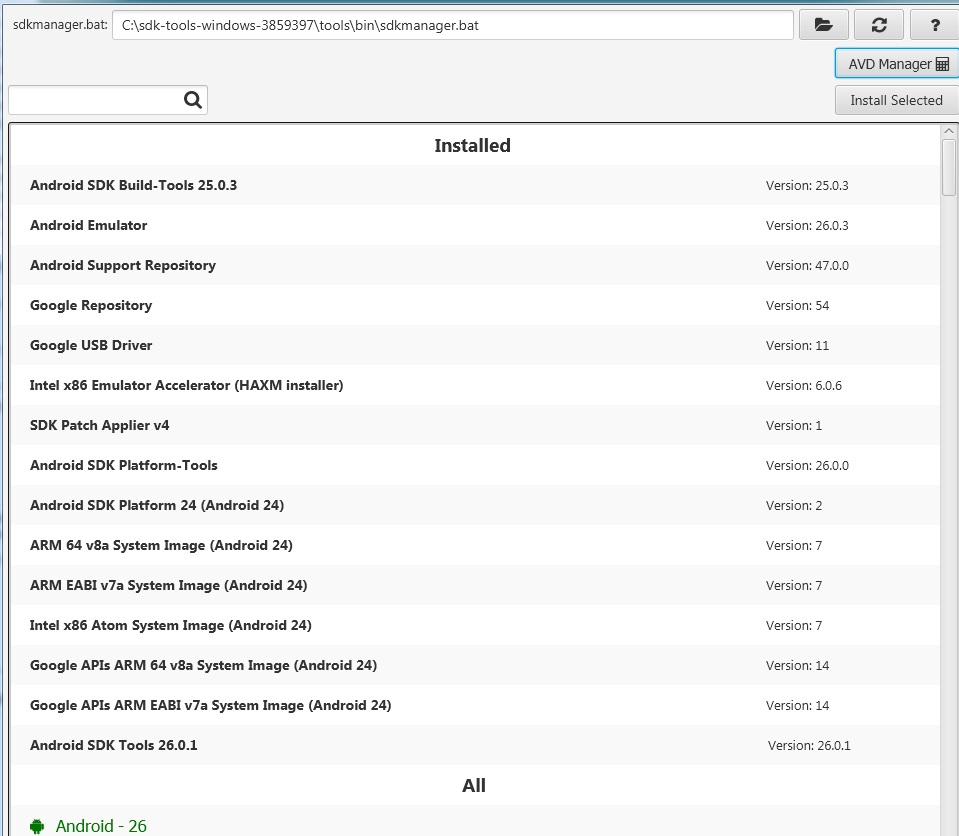Click the green Android robot icon
The height and width of the screenshot is (836, 959).
coord(37,826)
